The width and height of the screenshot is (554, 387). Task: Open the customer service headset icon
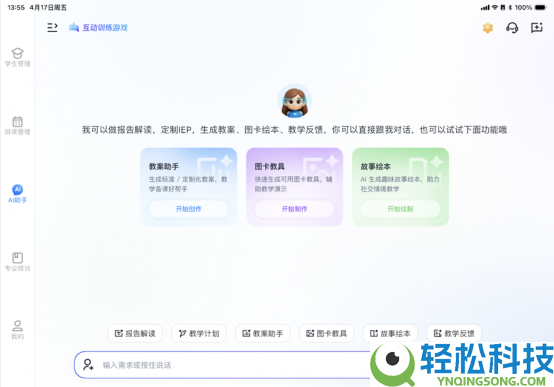[x=512, y=28]
